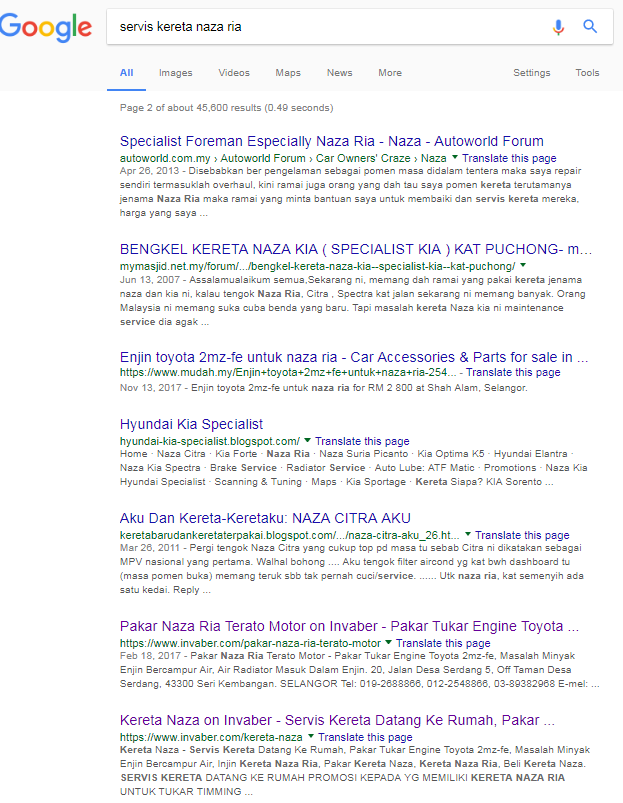Open Aku Dan Kereta-Keretaku NAZA CITRA link
Viewport: 623px width, 803px height.
[x=265, y=518]
